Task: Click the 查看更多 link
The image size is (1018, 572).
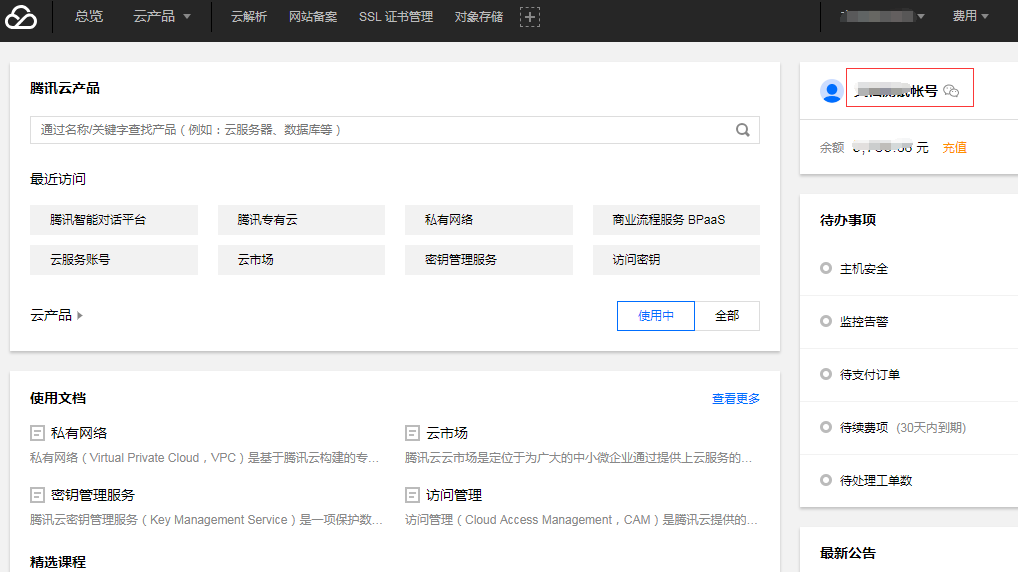Action: click(x=736, y=399)
